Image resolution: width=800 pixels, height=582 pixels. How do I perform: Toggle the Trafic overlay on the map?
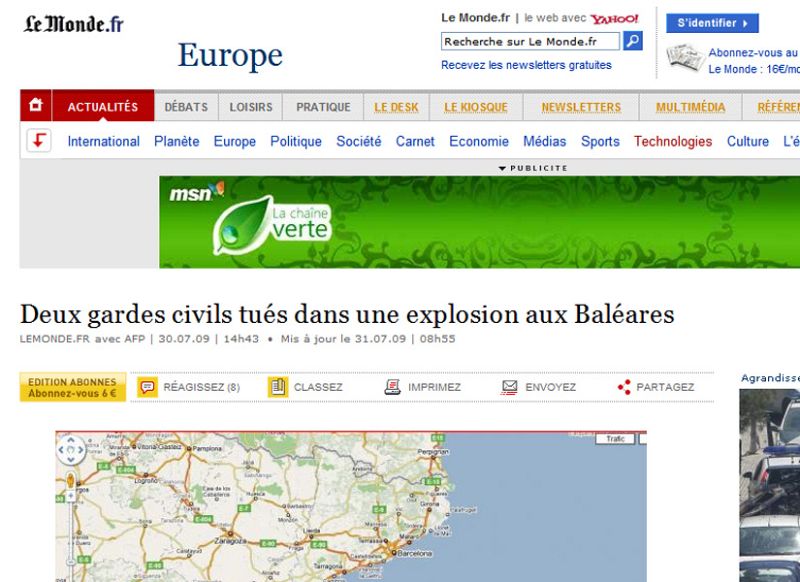click(615, 438)
